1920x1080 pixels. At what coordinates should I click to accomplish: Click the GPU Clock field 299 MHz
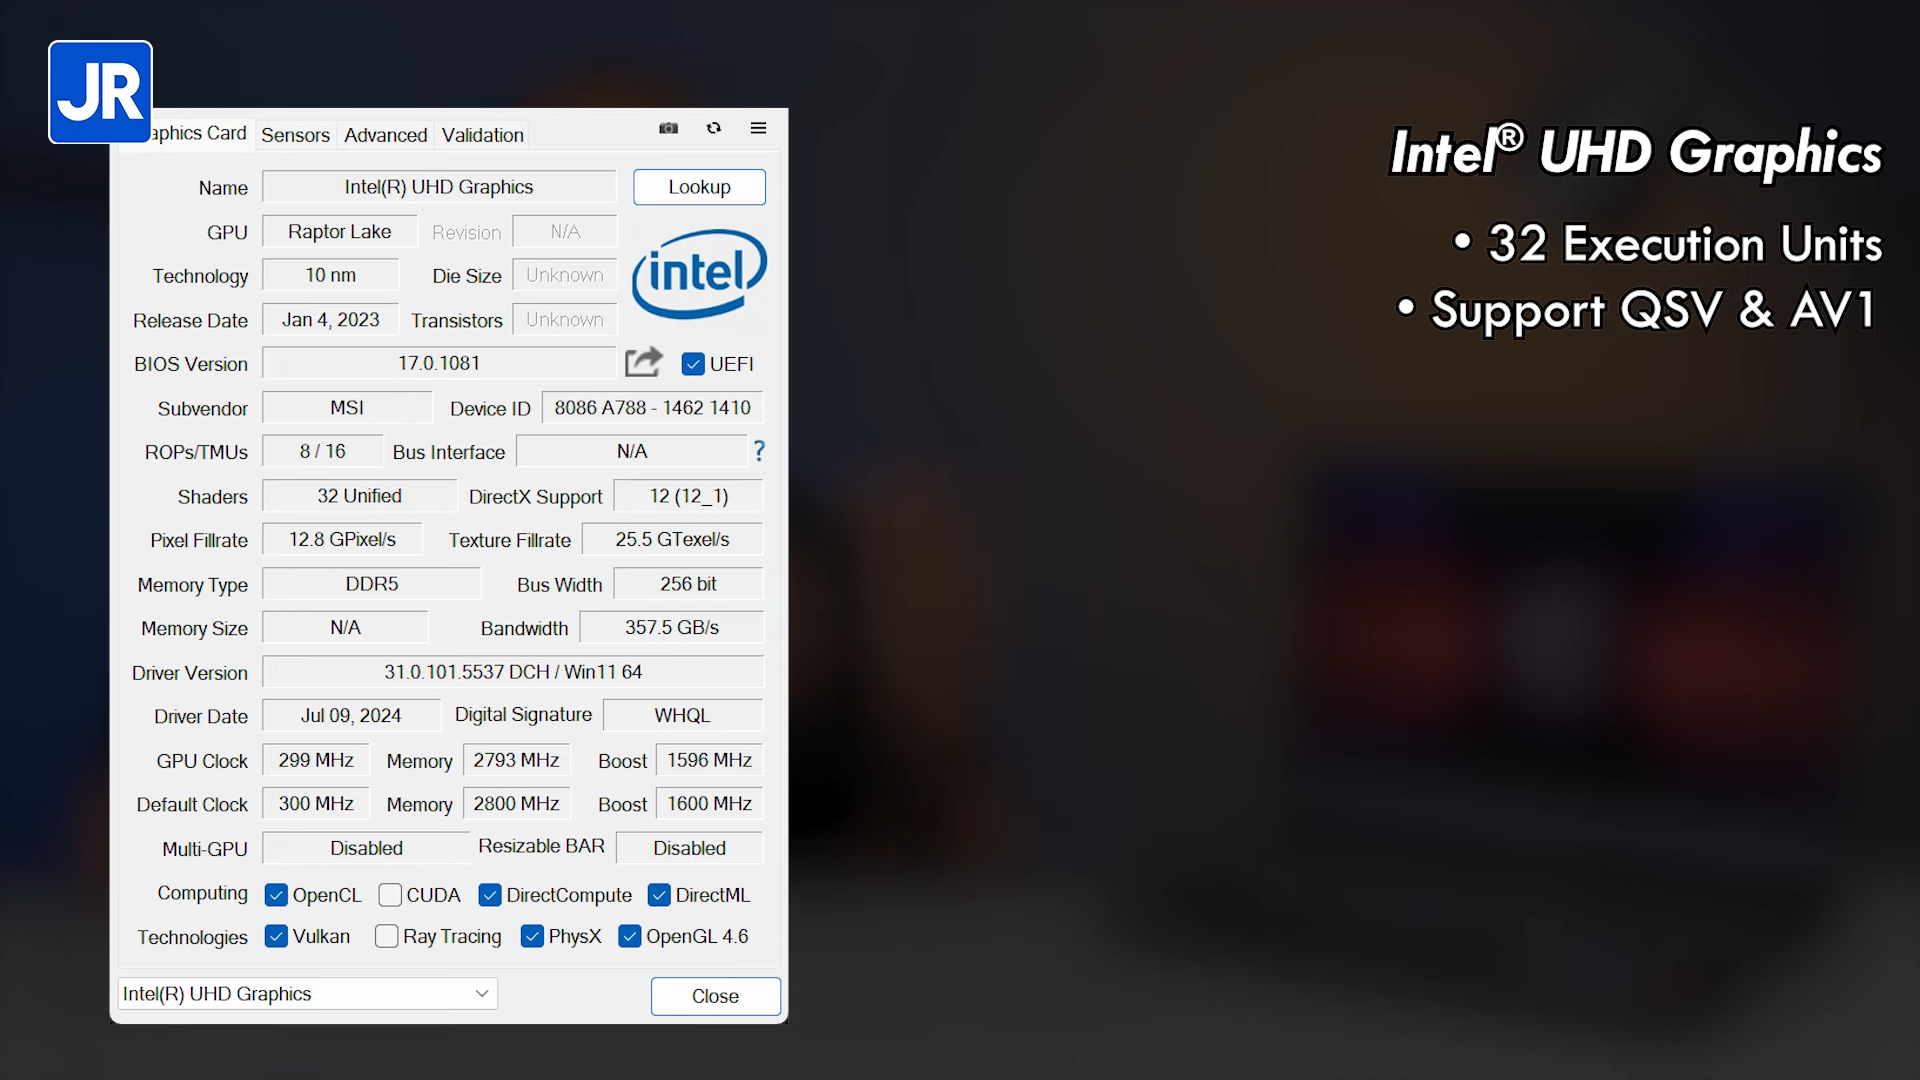[316, 760]
